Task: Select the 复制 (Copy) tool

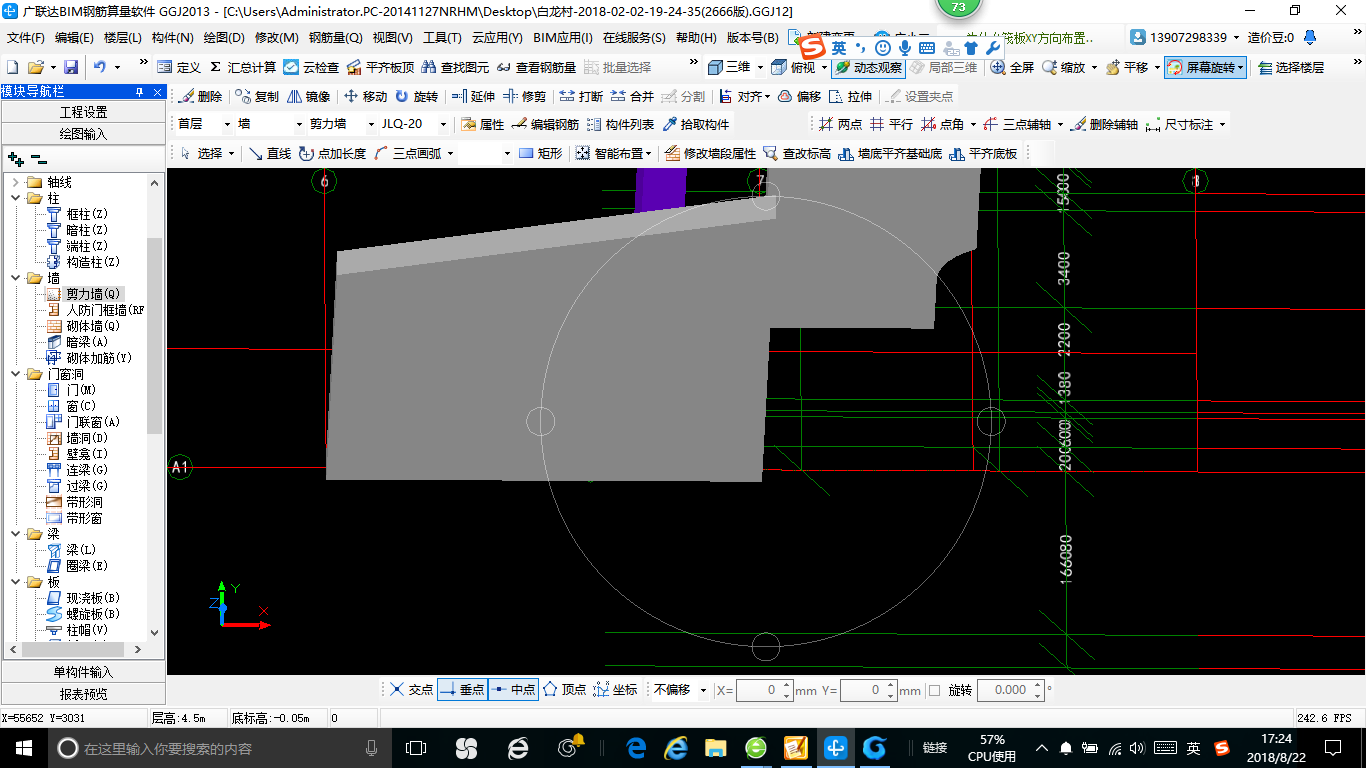Action: click(x=257, y=97)
